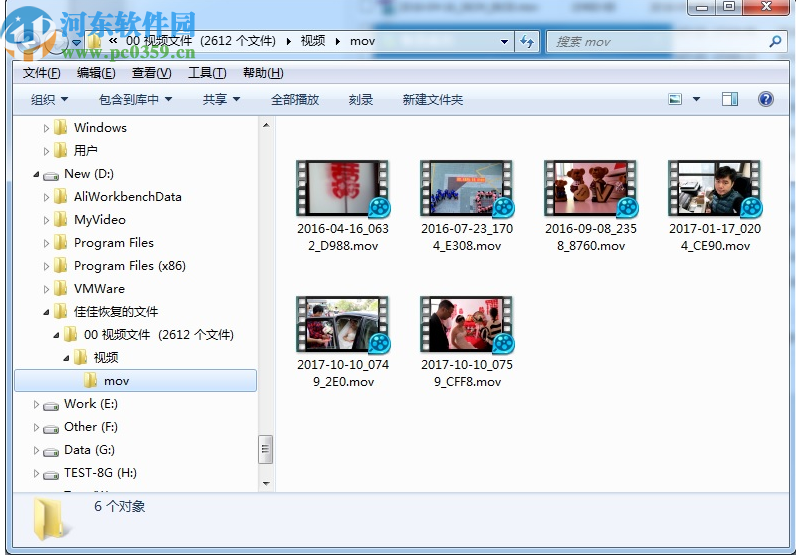Open the help icon in the toolbar

[x=766, y=99]
